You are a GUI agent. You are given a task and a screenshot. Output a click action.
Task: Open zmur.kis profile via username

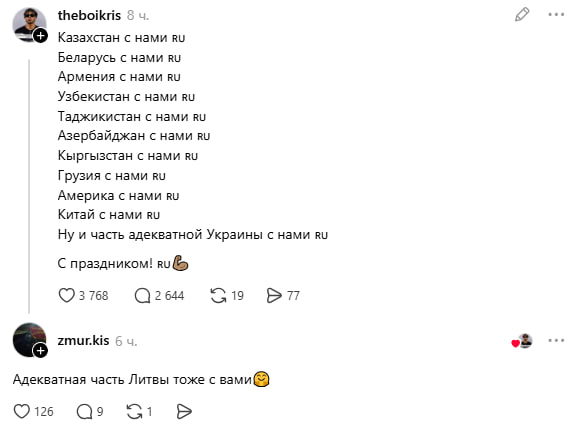tap(84, 340)
